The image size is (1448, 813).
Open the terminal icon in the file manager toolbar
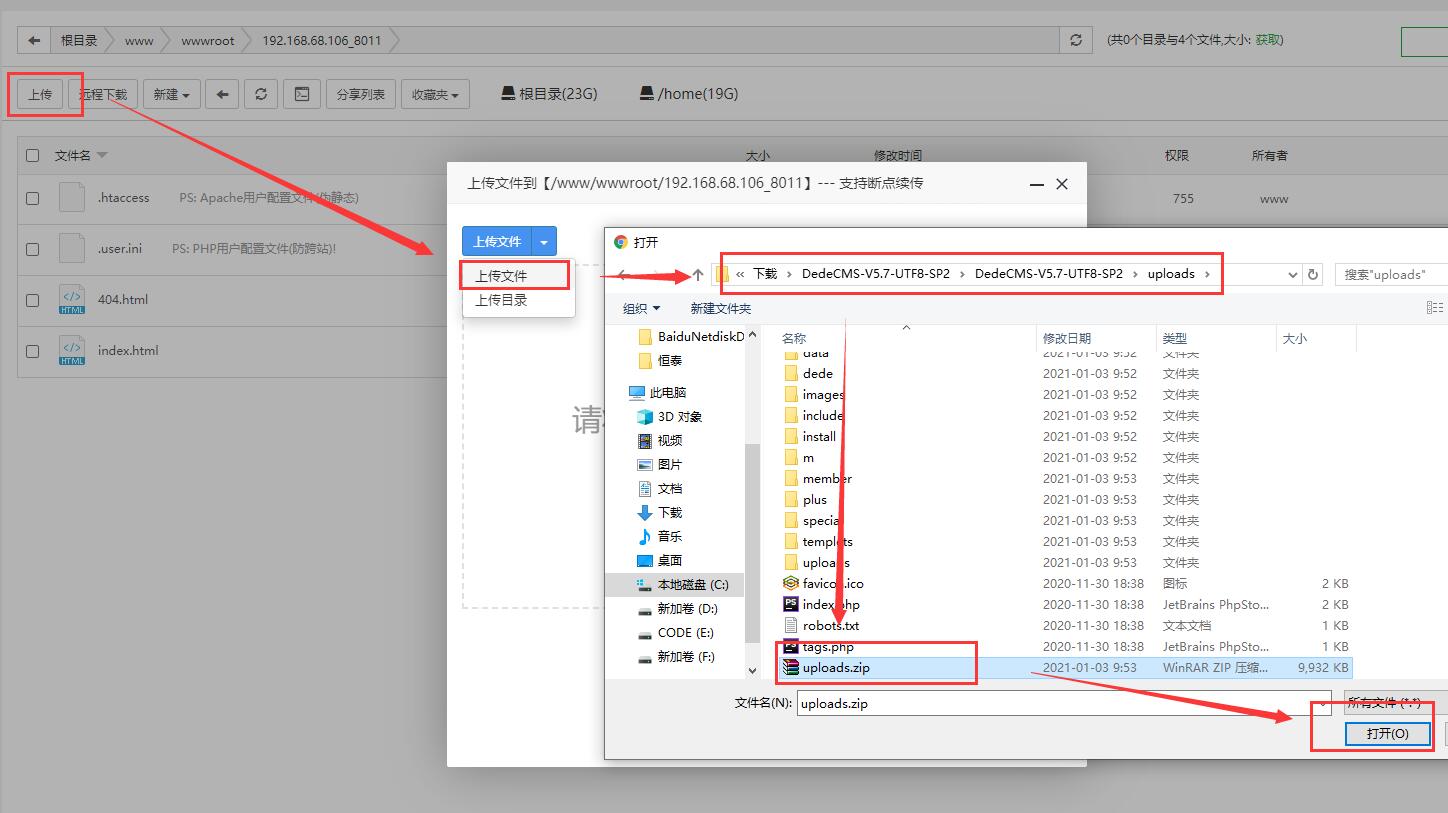pos(301,93)
